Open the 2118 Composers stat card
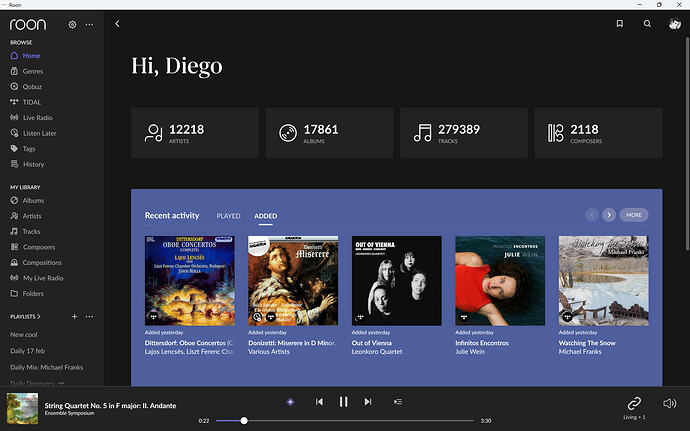This screenshot has height=431, width=690. (598, 133)
